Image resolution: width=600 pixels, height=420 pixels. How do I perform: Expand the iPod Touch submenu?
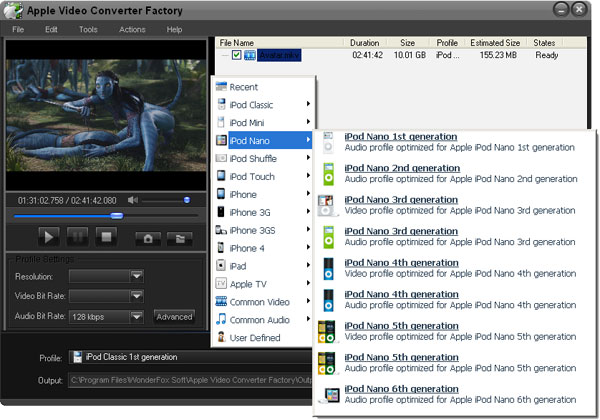pyautogui.click(x=263, y=176)
